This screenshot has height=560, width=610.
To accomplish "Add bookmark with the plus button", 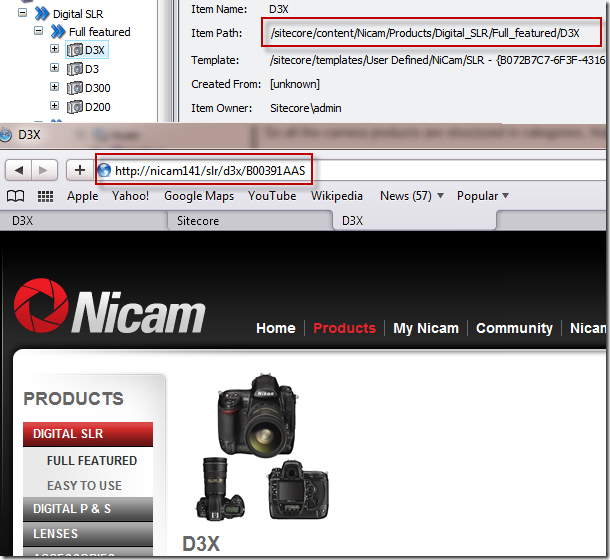I will tap(80, 170).
